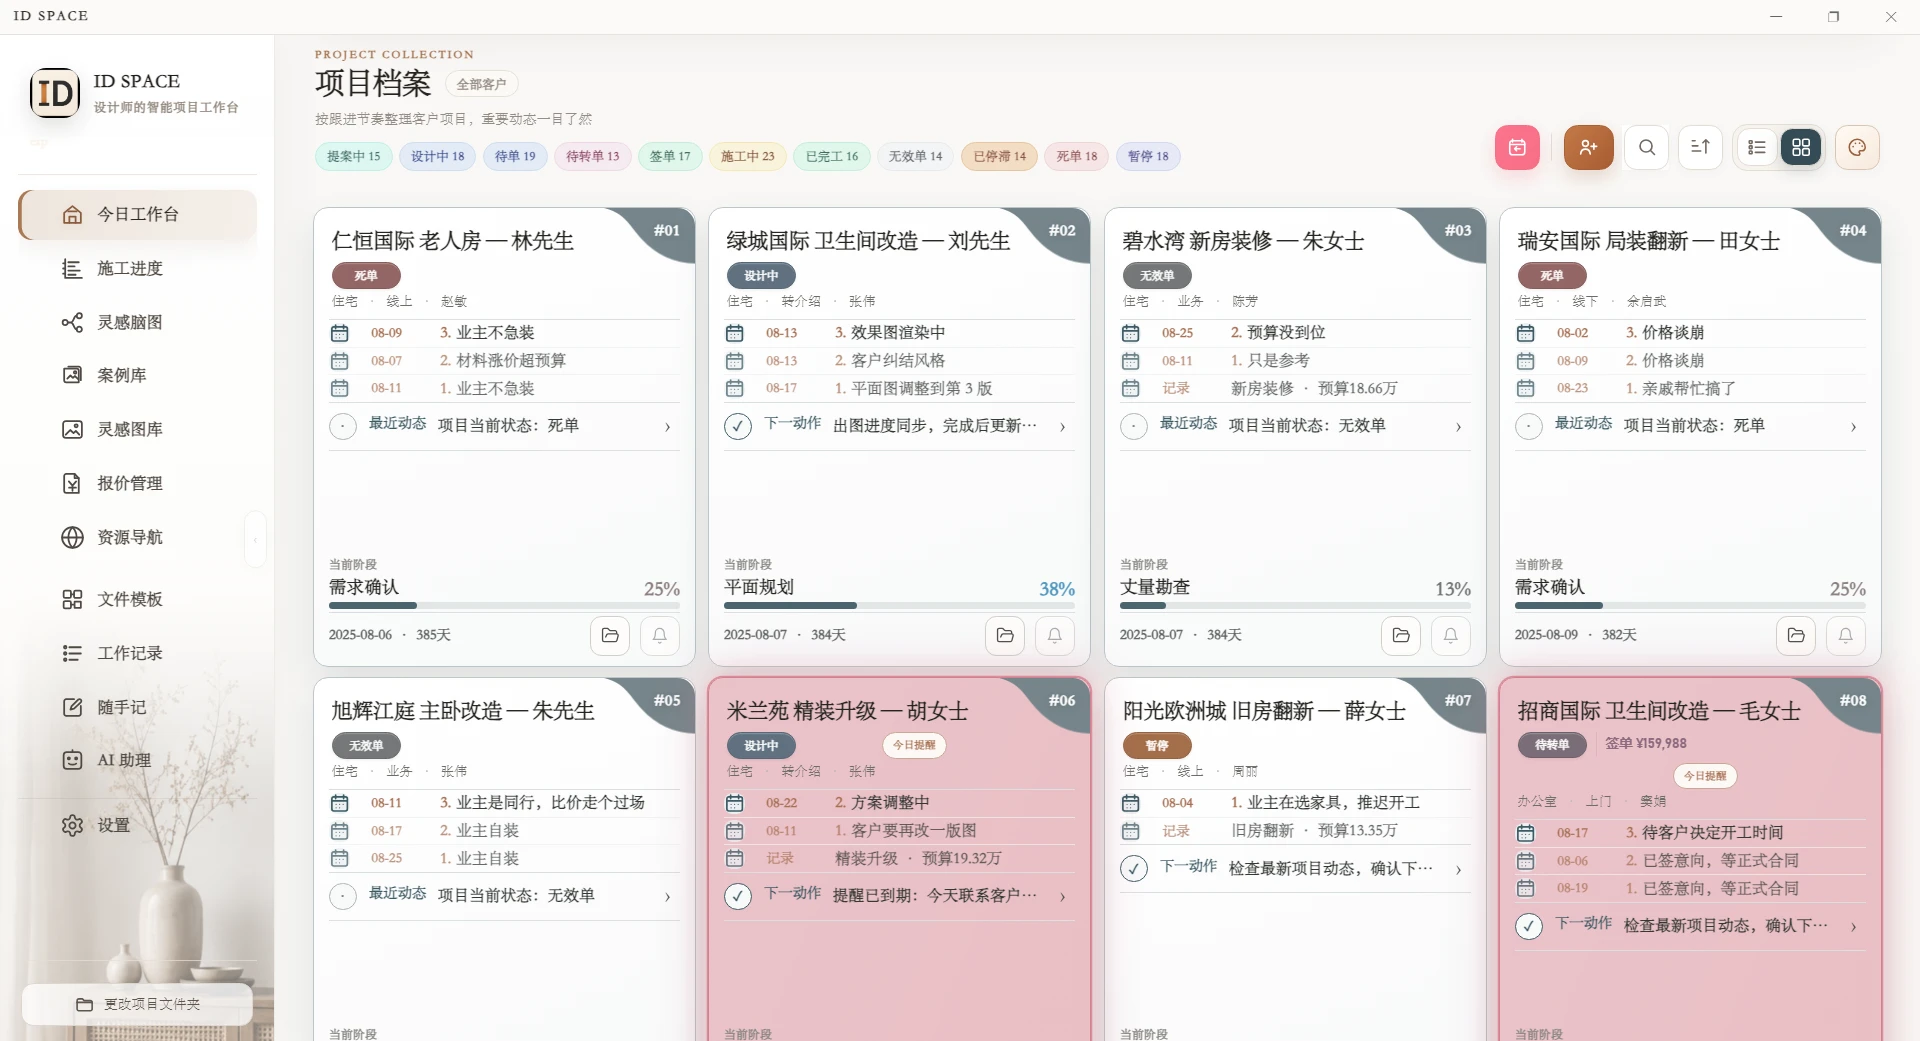Click the 全部客户 filter pill

pyautogui.click(x=482, y=84)
